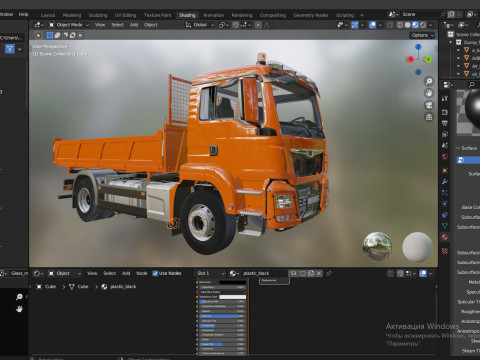Screen dimensions: 480x360
Task: Toggle viewport gizmos display
Action: [x=355, y=25]
